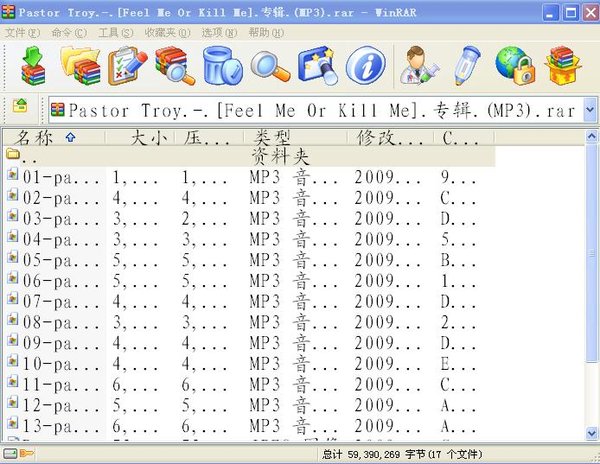This screenshot has width=600, height=464.
Task: Open the 选项(N) menu
Action: point(219,33)
